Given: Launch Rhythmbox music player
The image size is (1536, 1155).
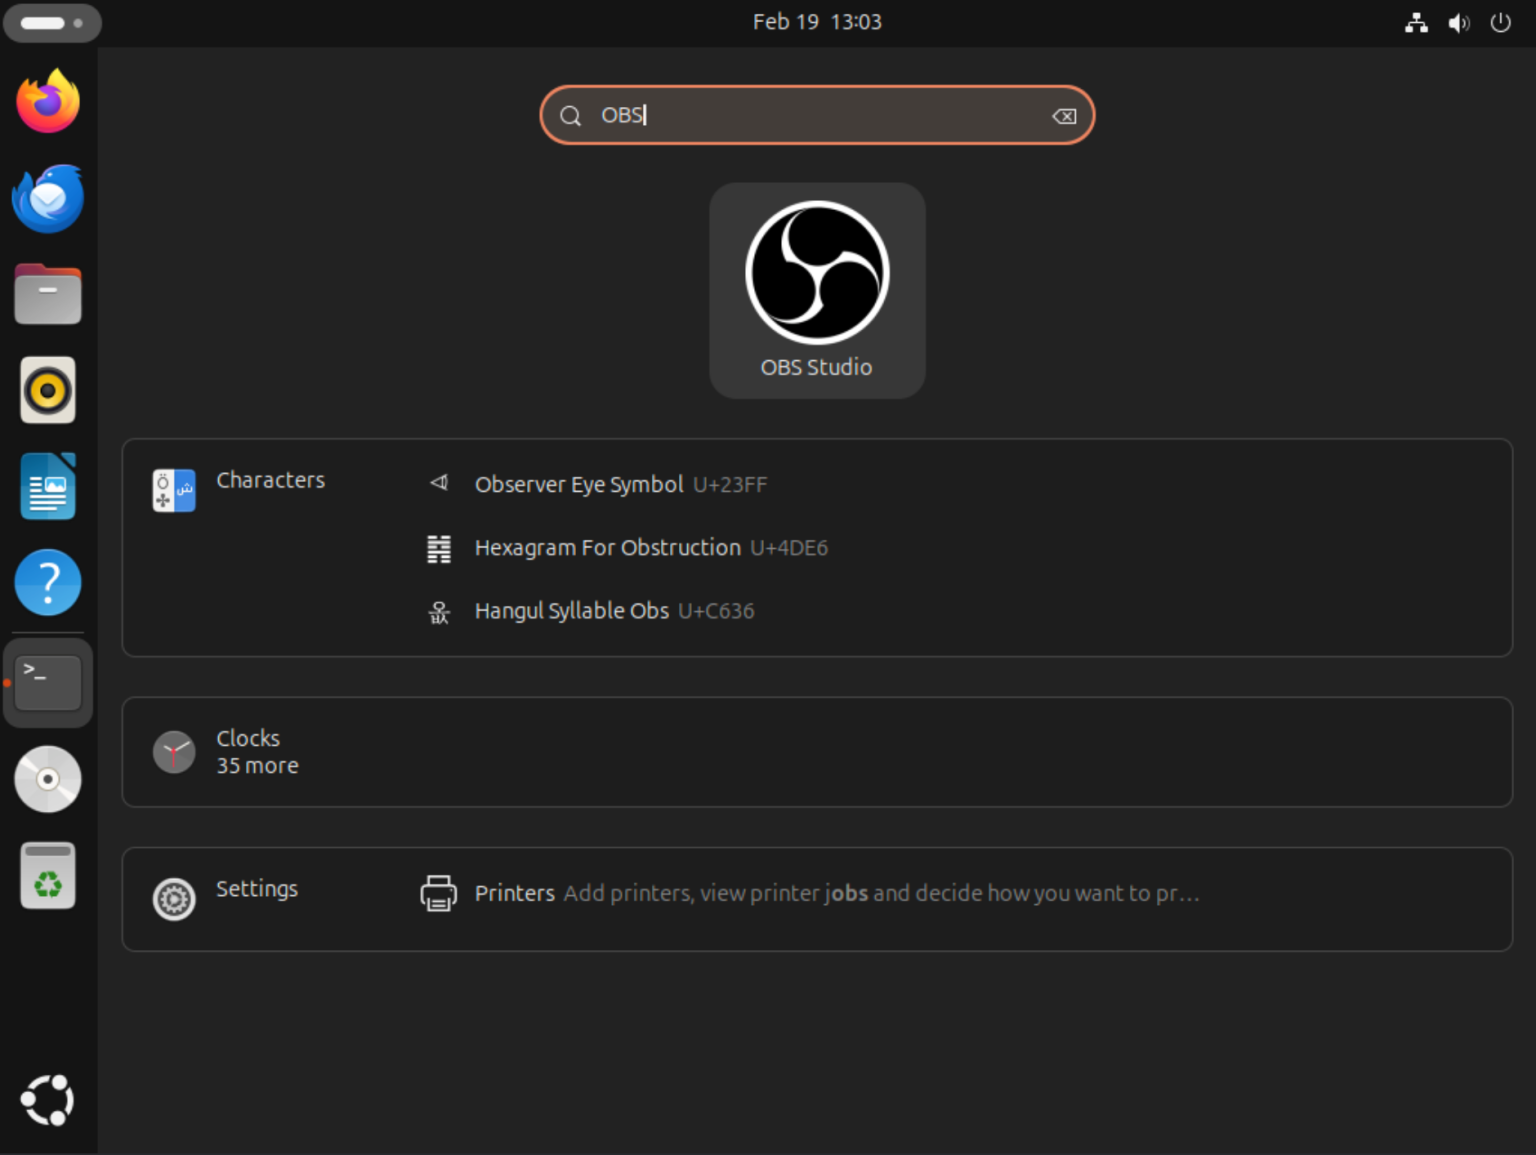Looking at the screenshot, I should (47, 389).
